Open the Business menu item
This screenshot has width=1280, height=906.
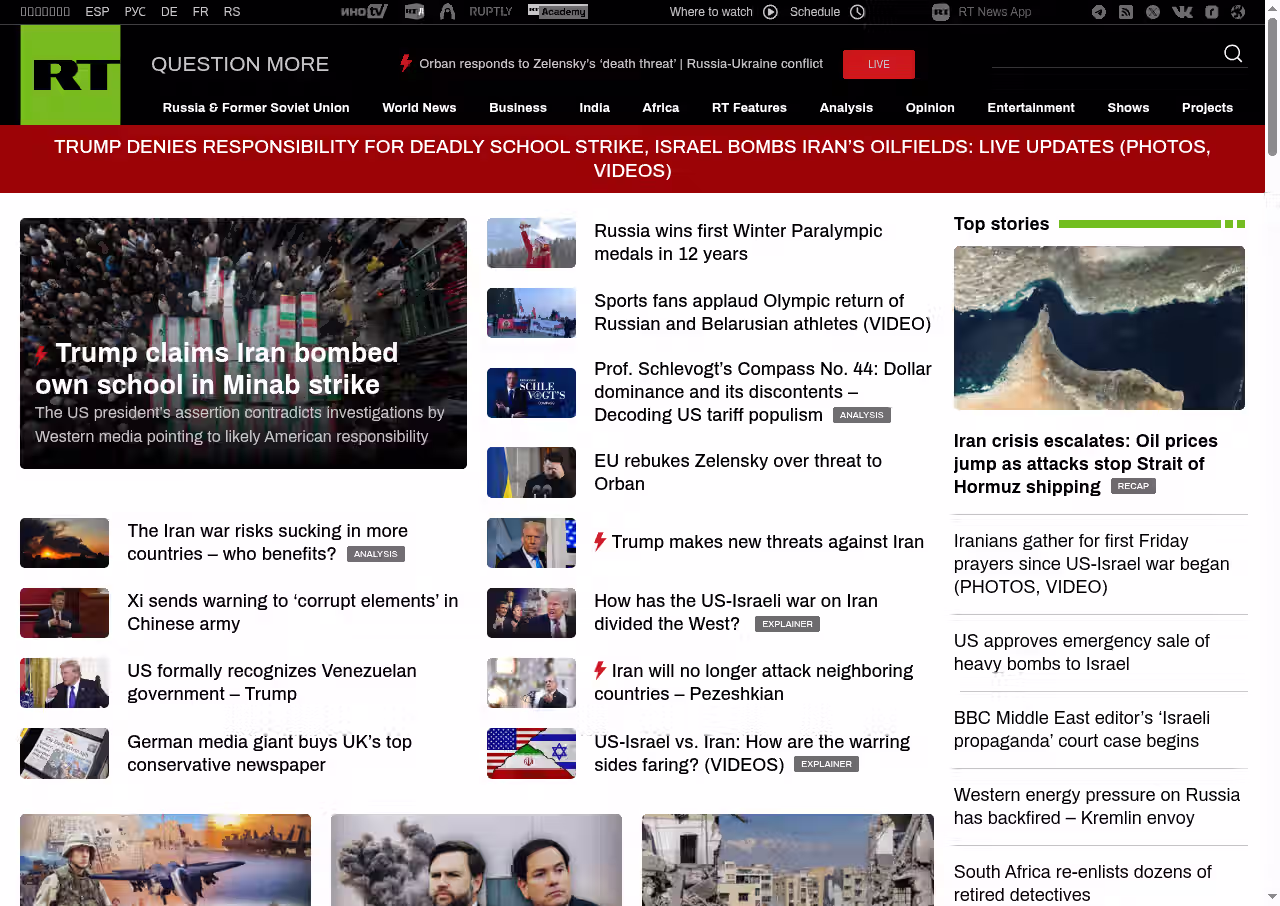click(x=517, y=108)
